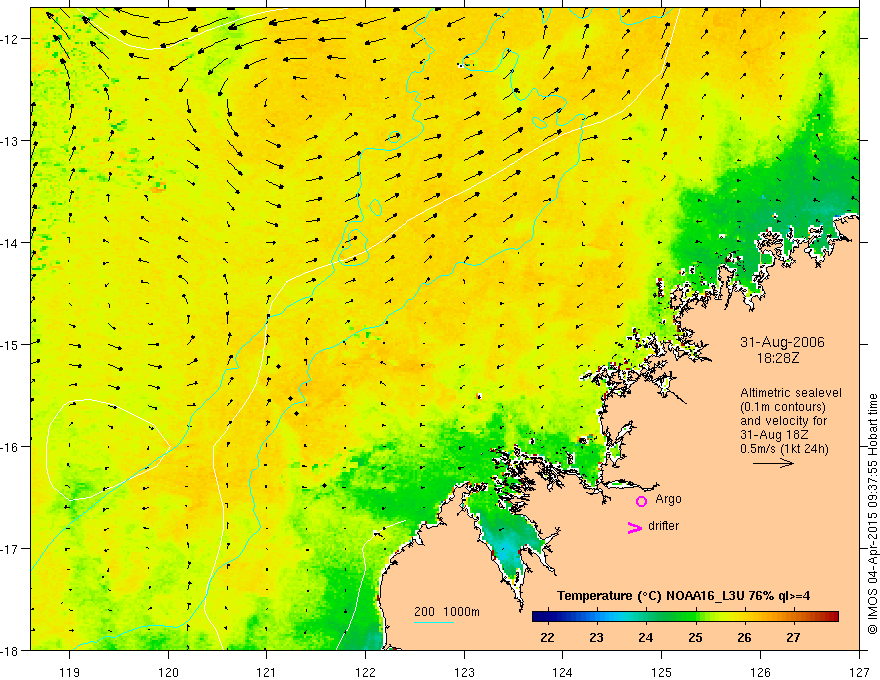Click the longitude axis label 127
The width and height of the screenshot is (880, 680).
point(859,672)
